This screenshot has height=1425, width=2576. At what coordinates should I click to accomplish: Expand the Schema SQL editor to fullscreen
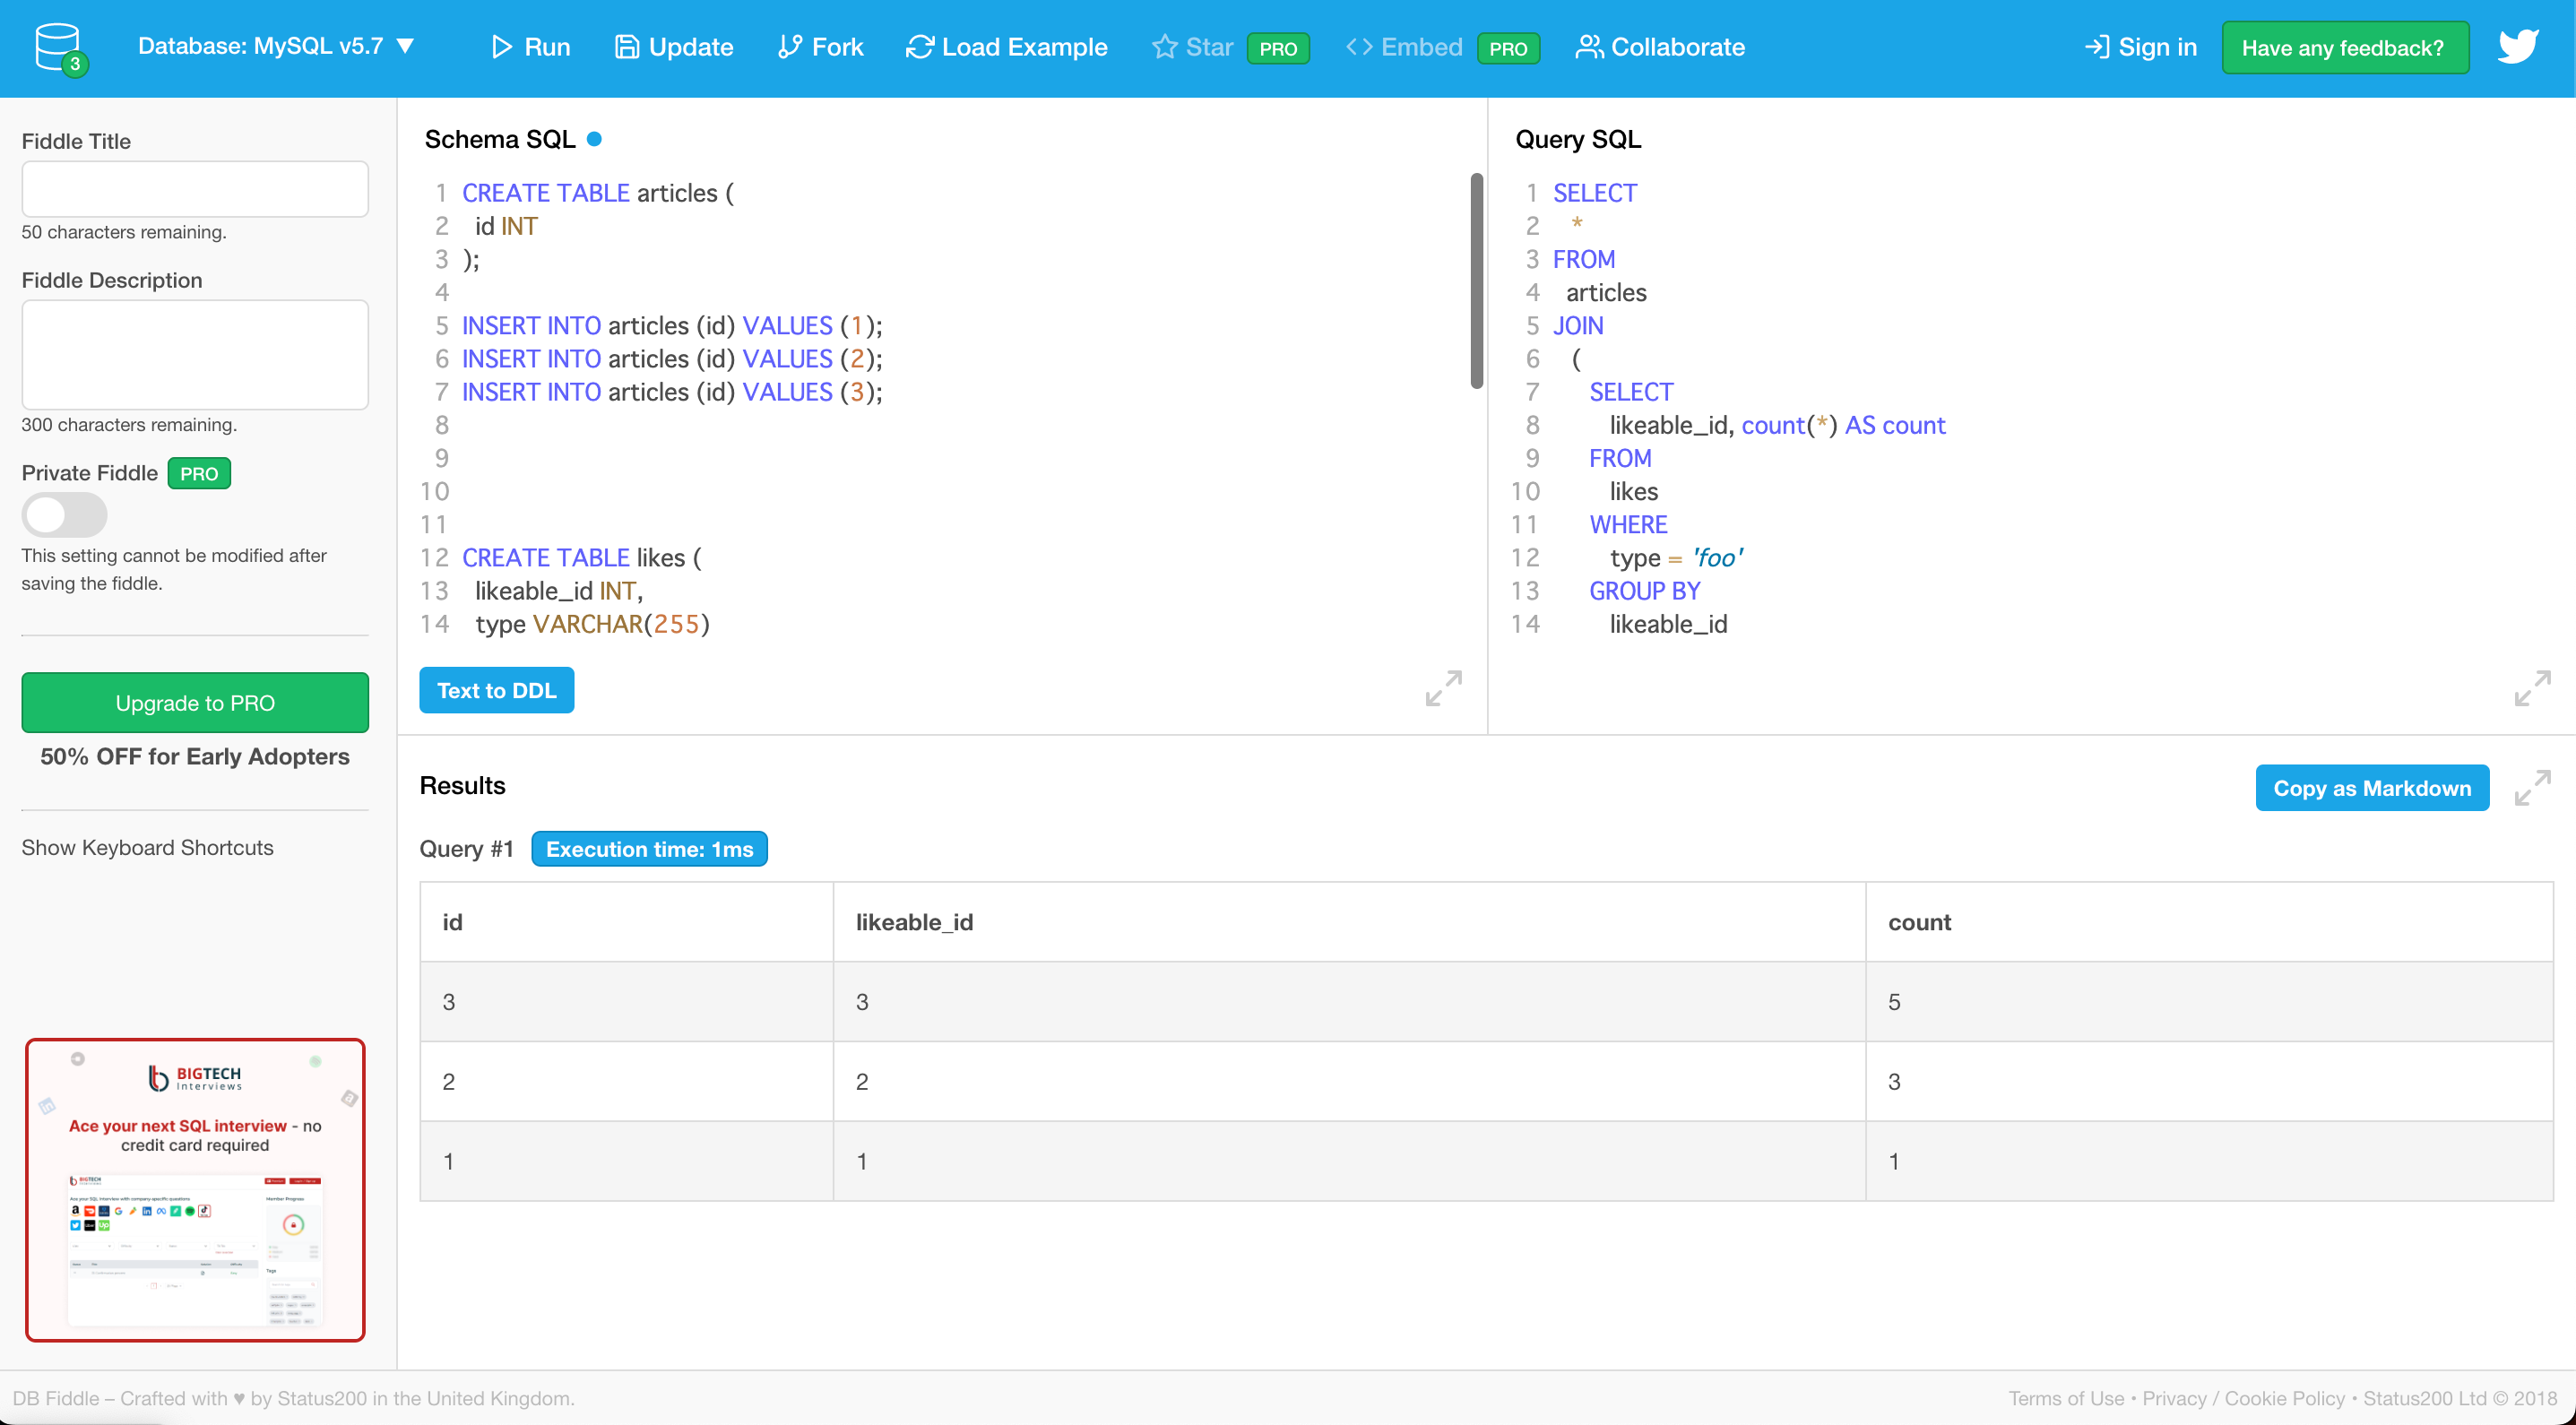point(1443,688)
